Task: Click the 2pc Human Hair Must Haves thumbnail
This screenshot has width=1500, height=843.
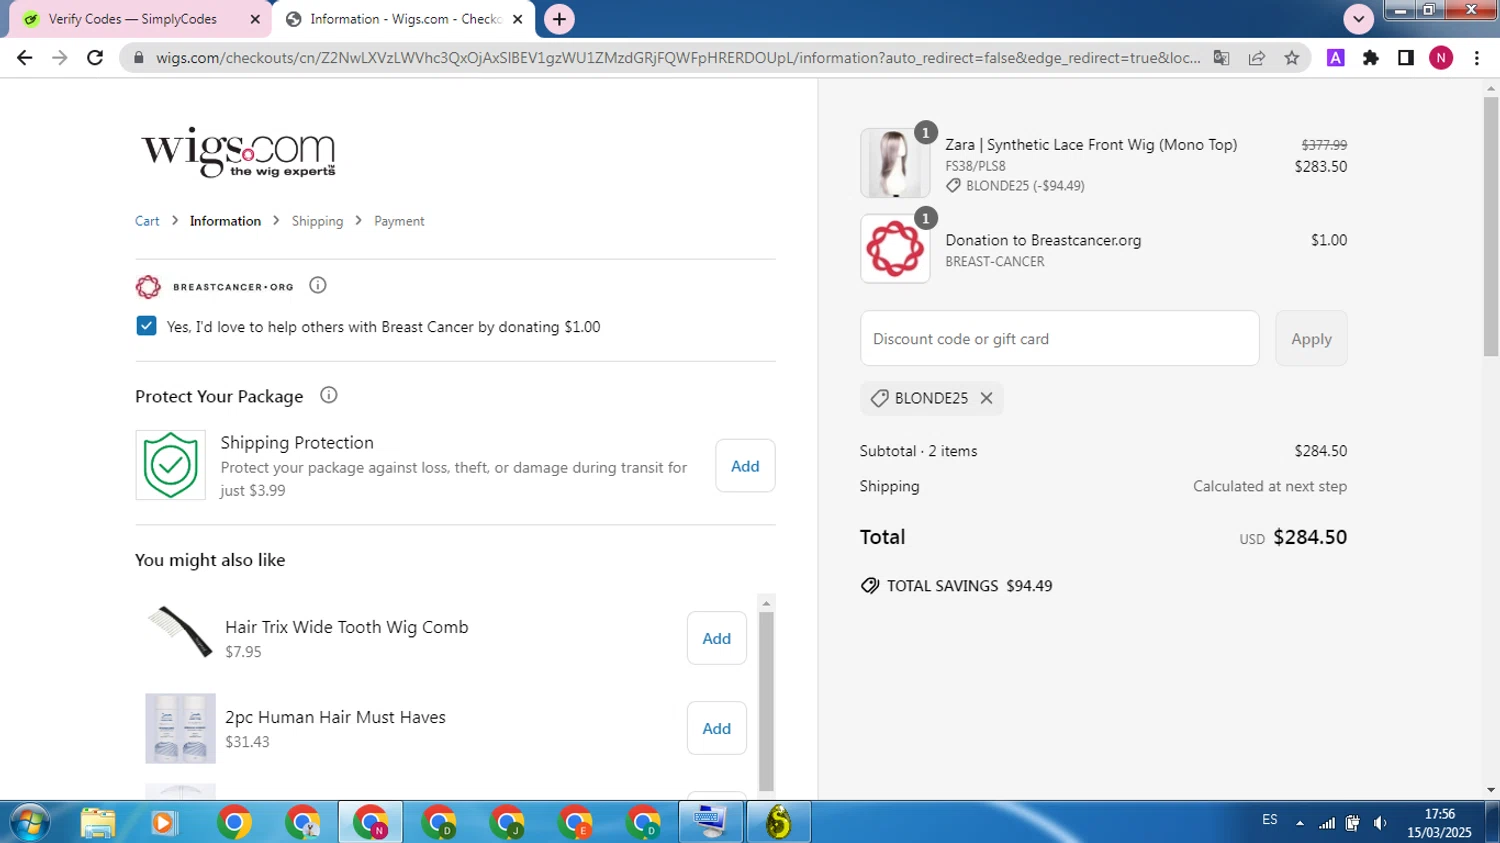Action: [x=180, y=728]
